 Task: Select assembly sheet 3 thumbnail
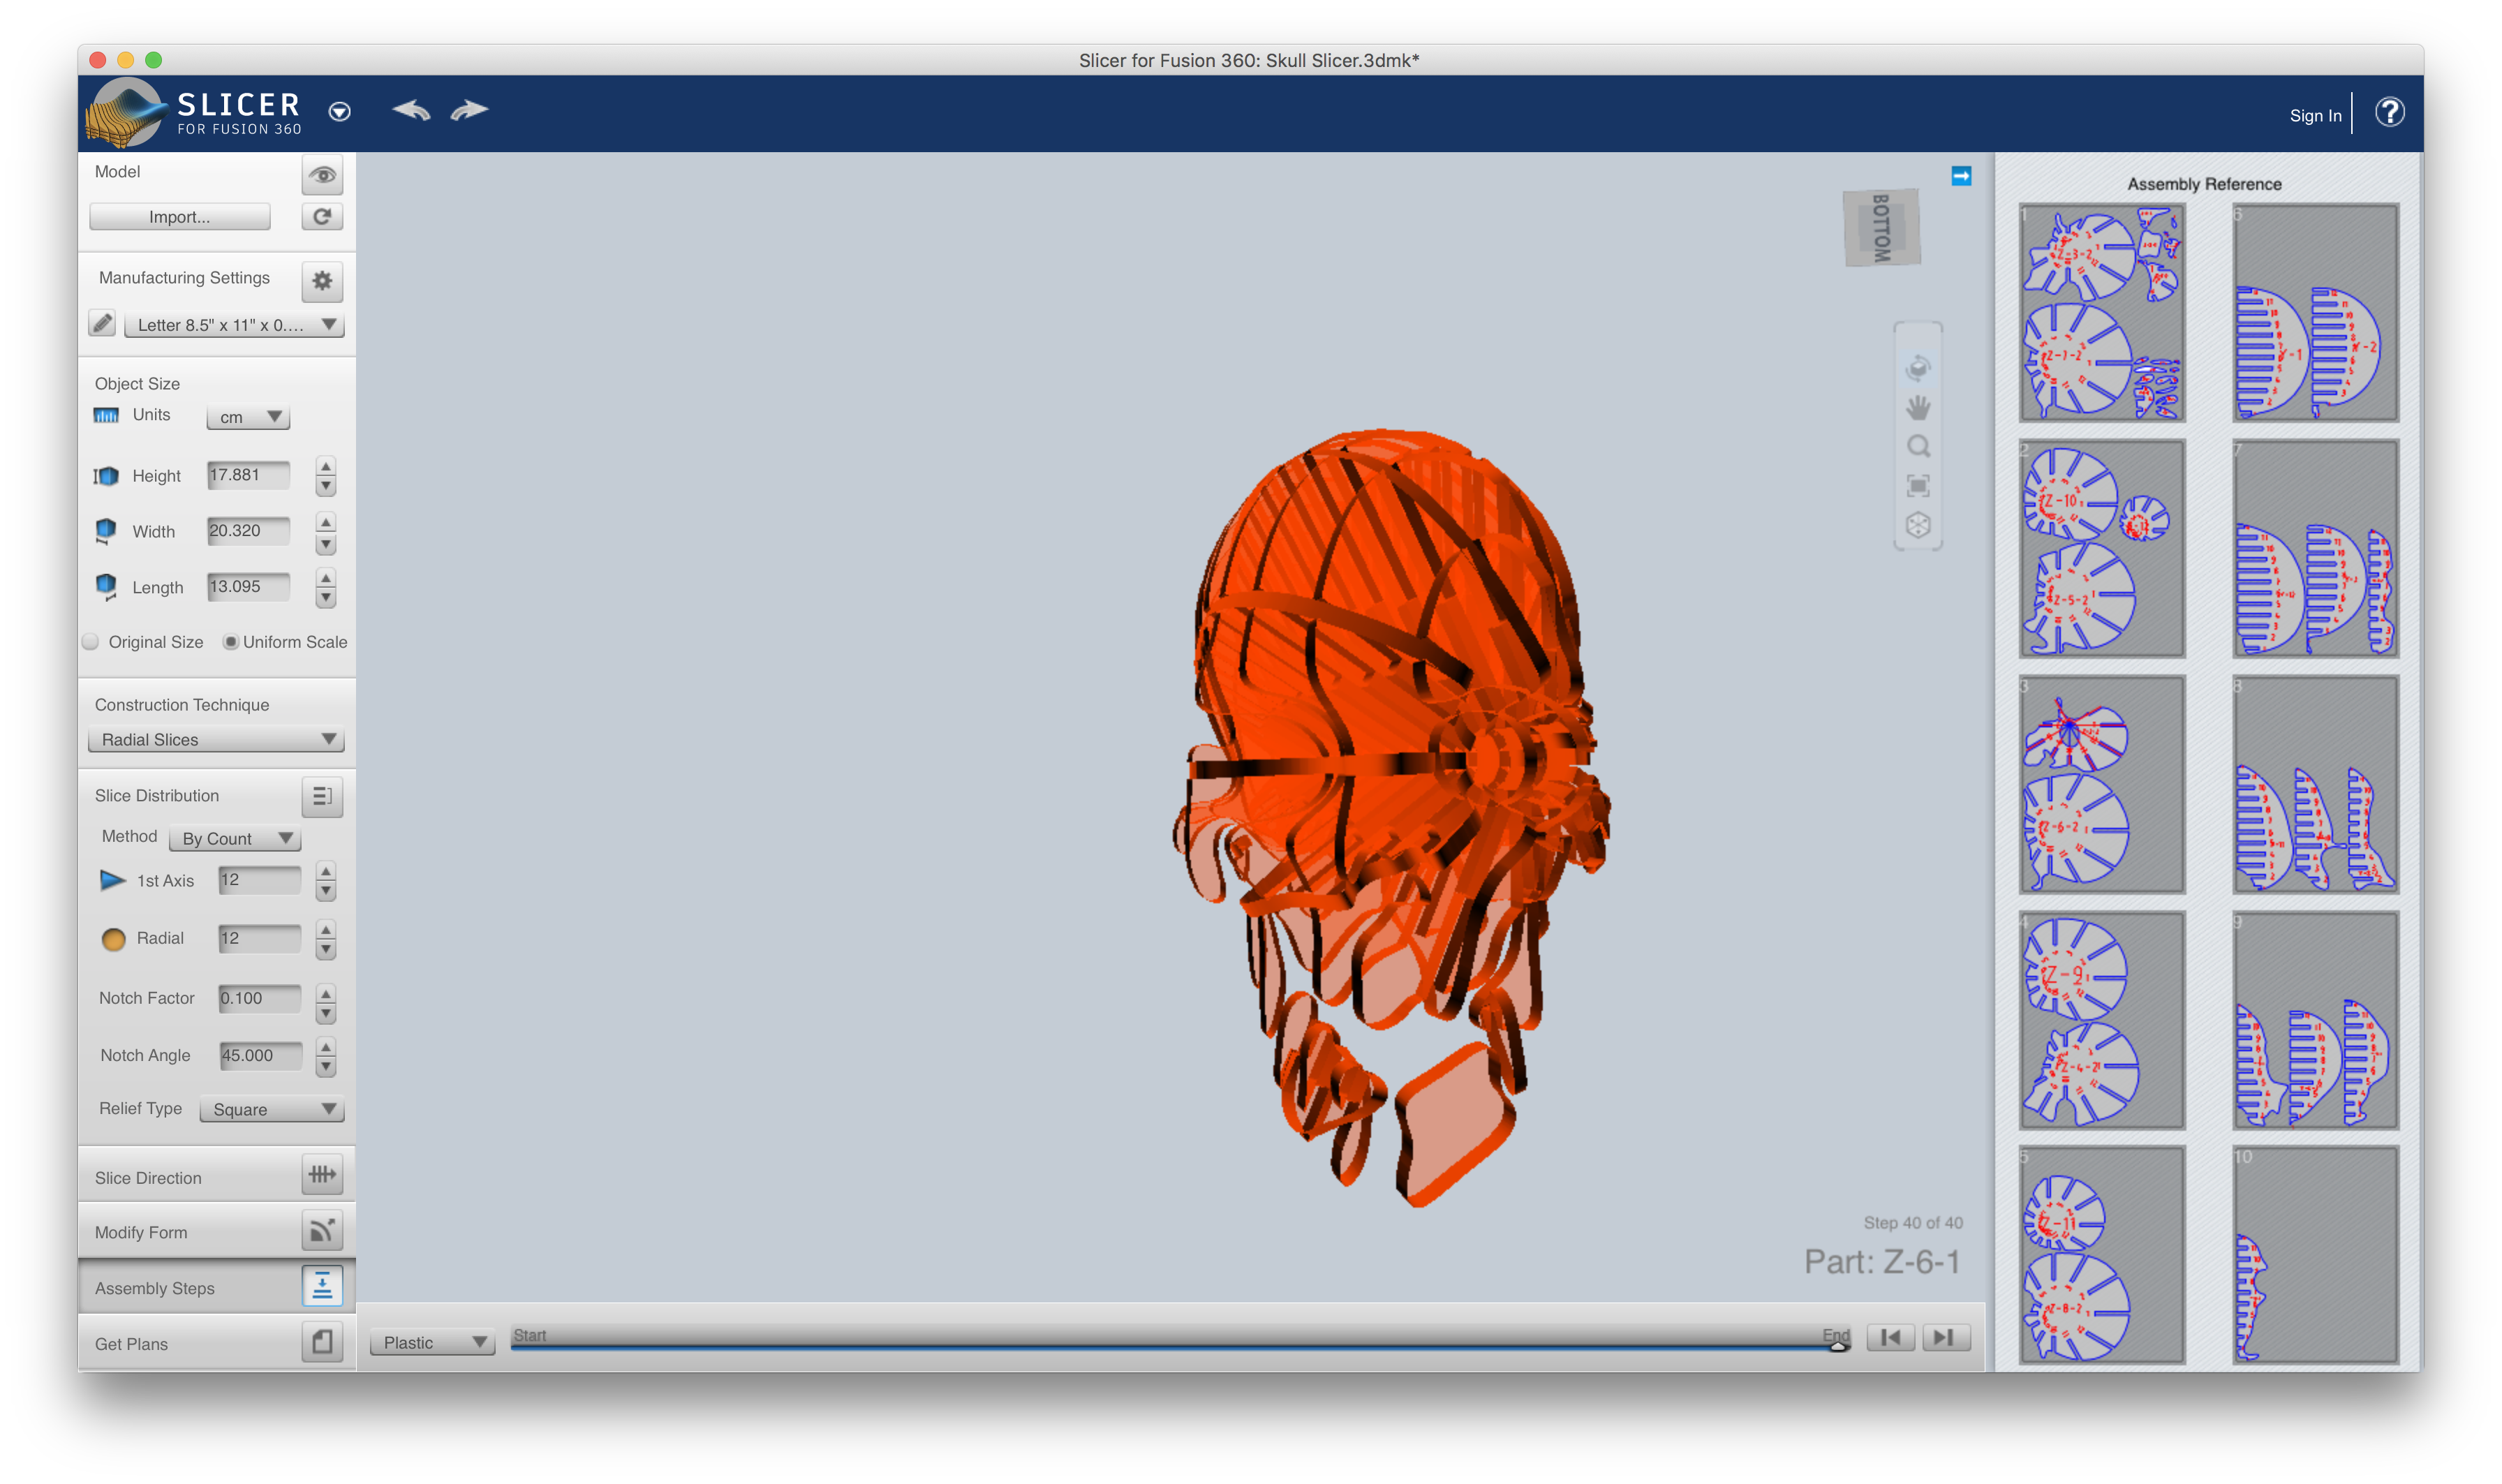pos(2101,785)
